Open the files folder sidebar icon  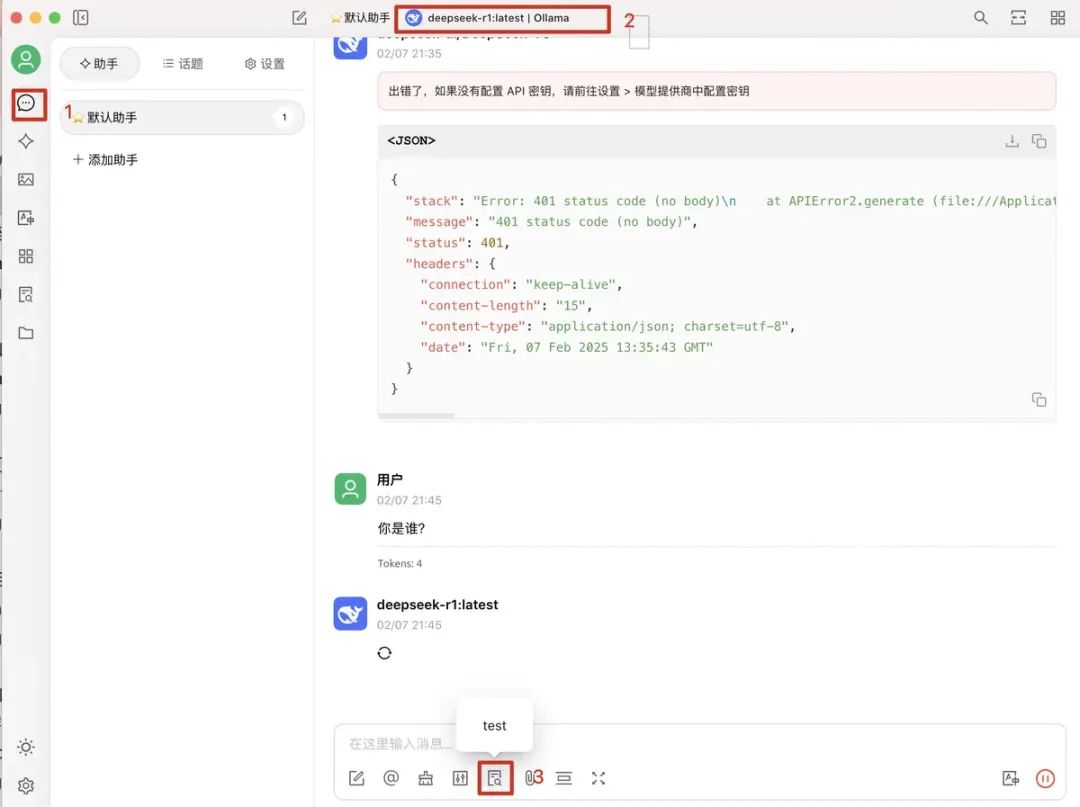pos(26,333)
